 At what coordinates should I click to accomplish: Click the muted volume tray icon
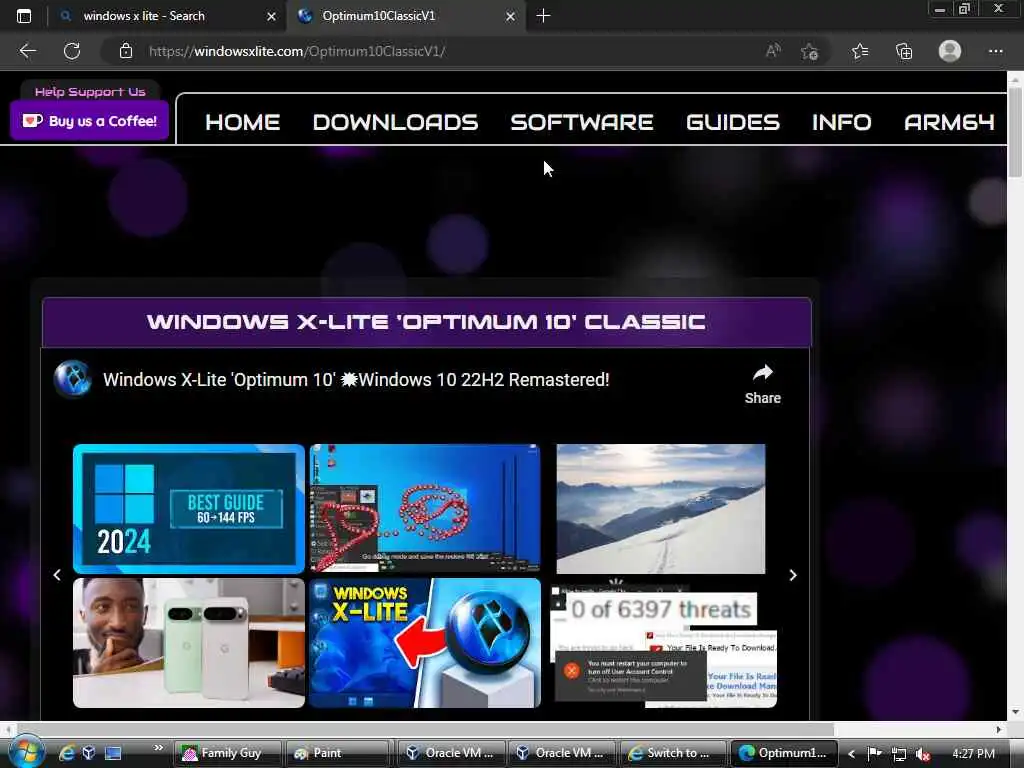click(923, 754)
